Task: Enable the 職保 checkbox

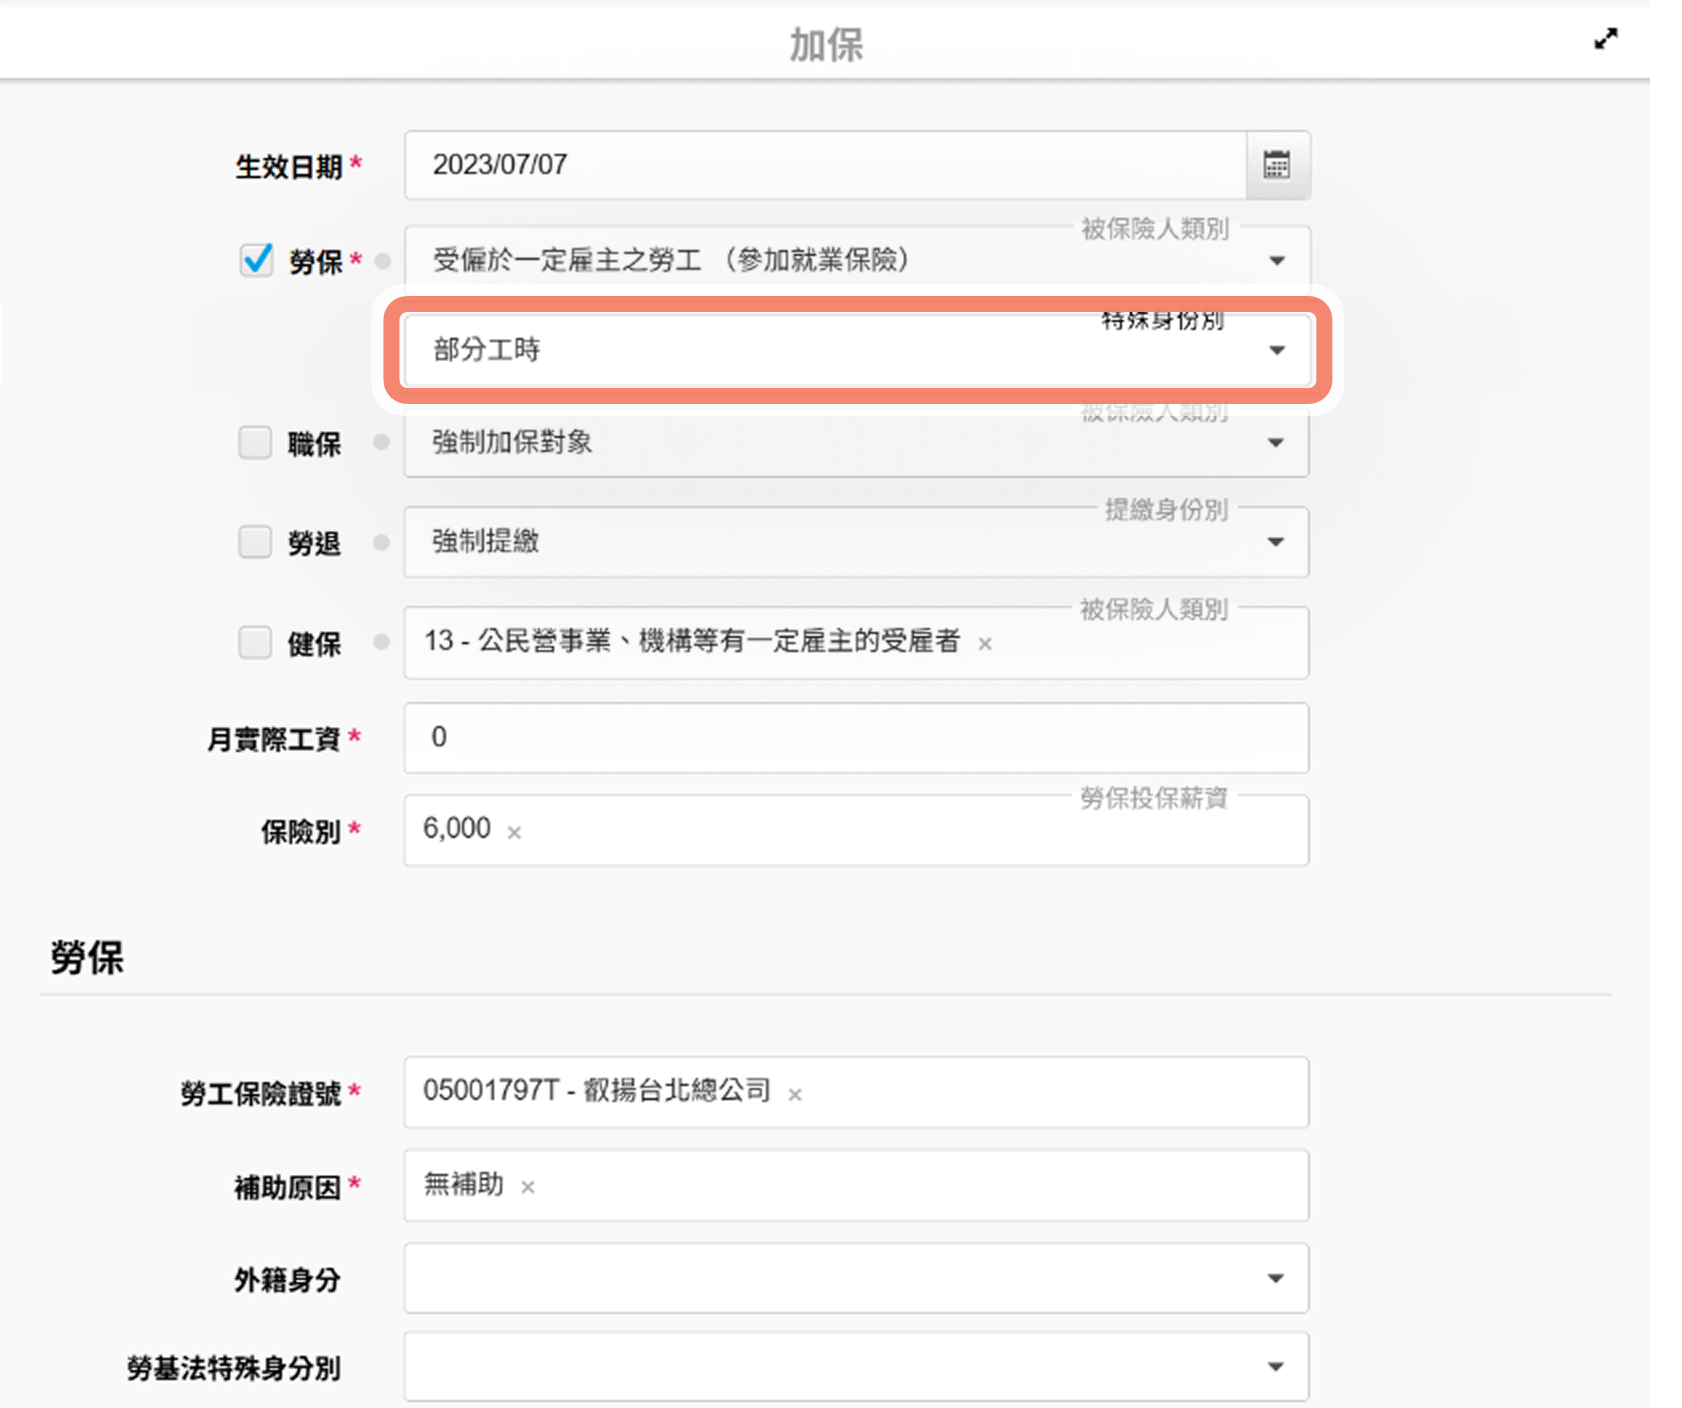Action: (x=255, y=442)
